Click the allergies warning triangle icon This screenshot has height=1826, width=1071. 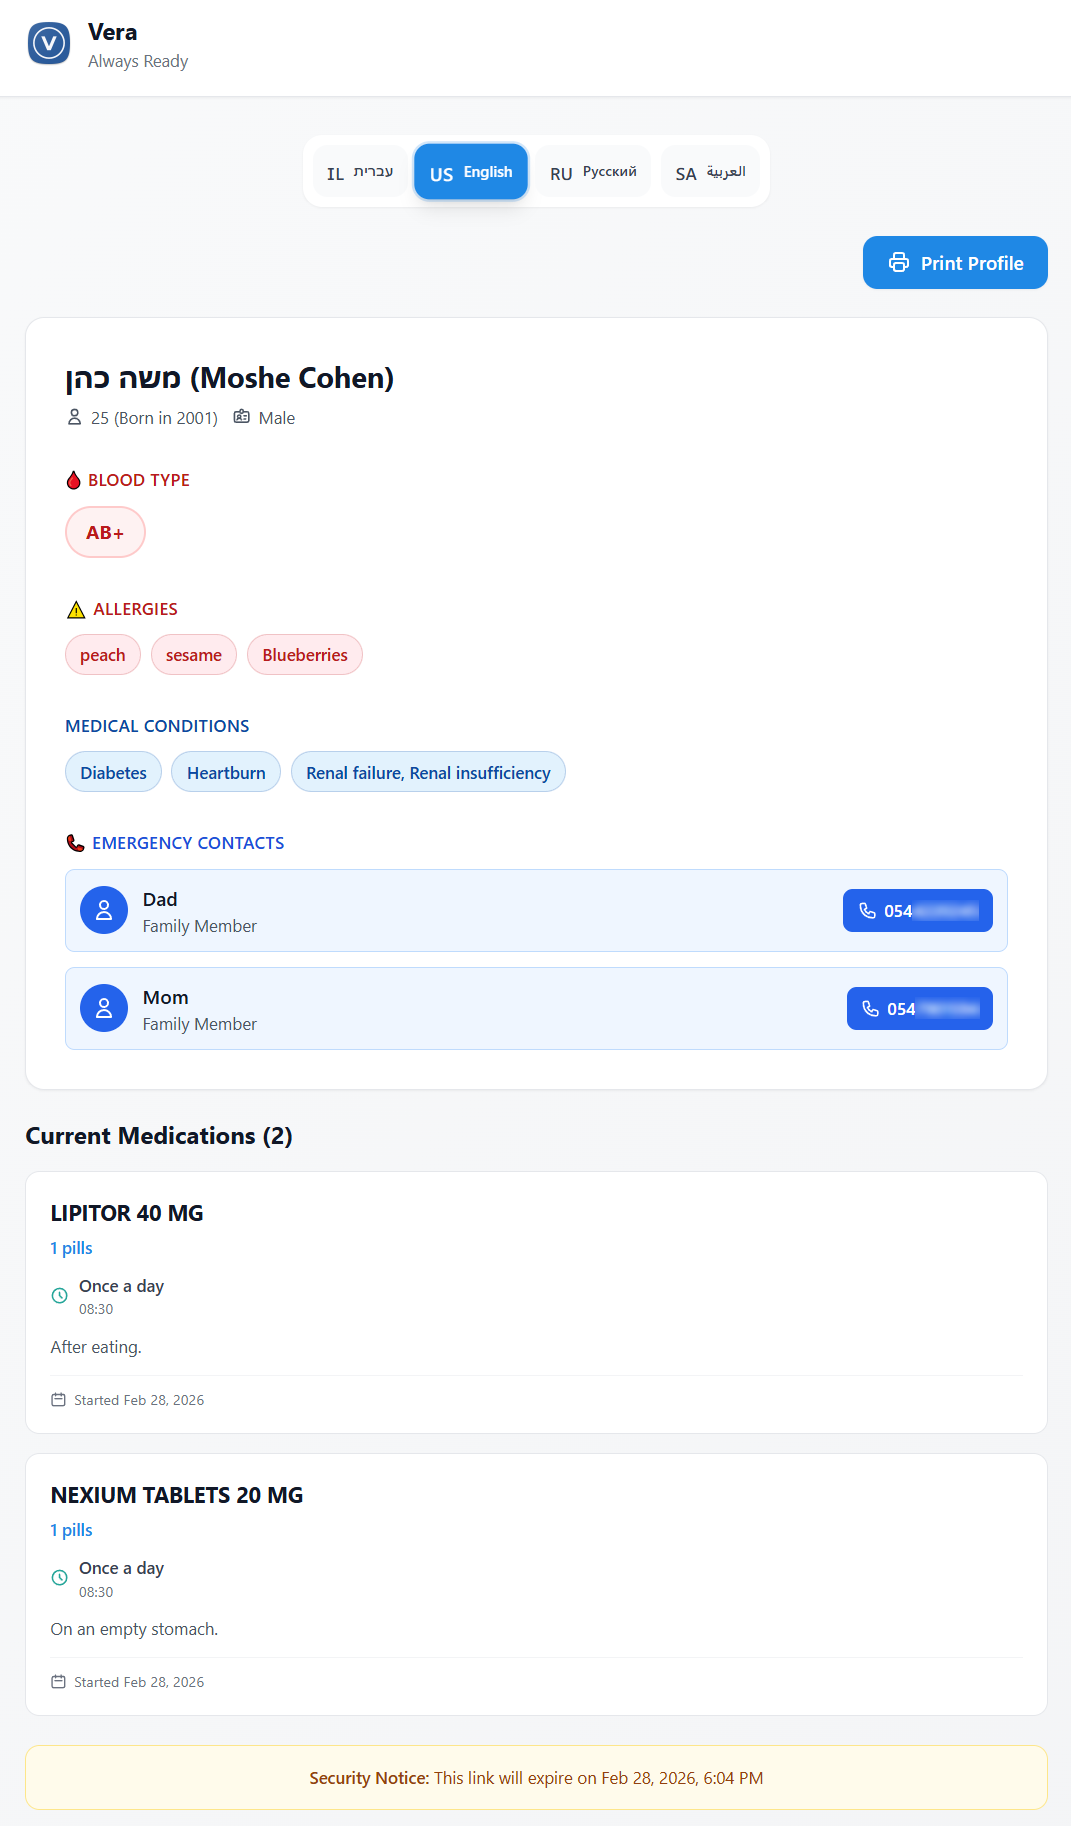tap(76, 610)
